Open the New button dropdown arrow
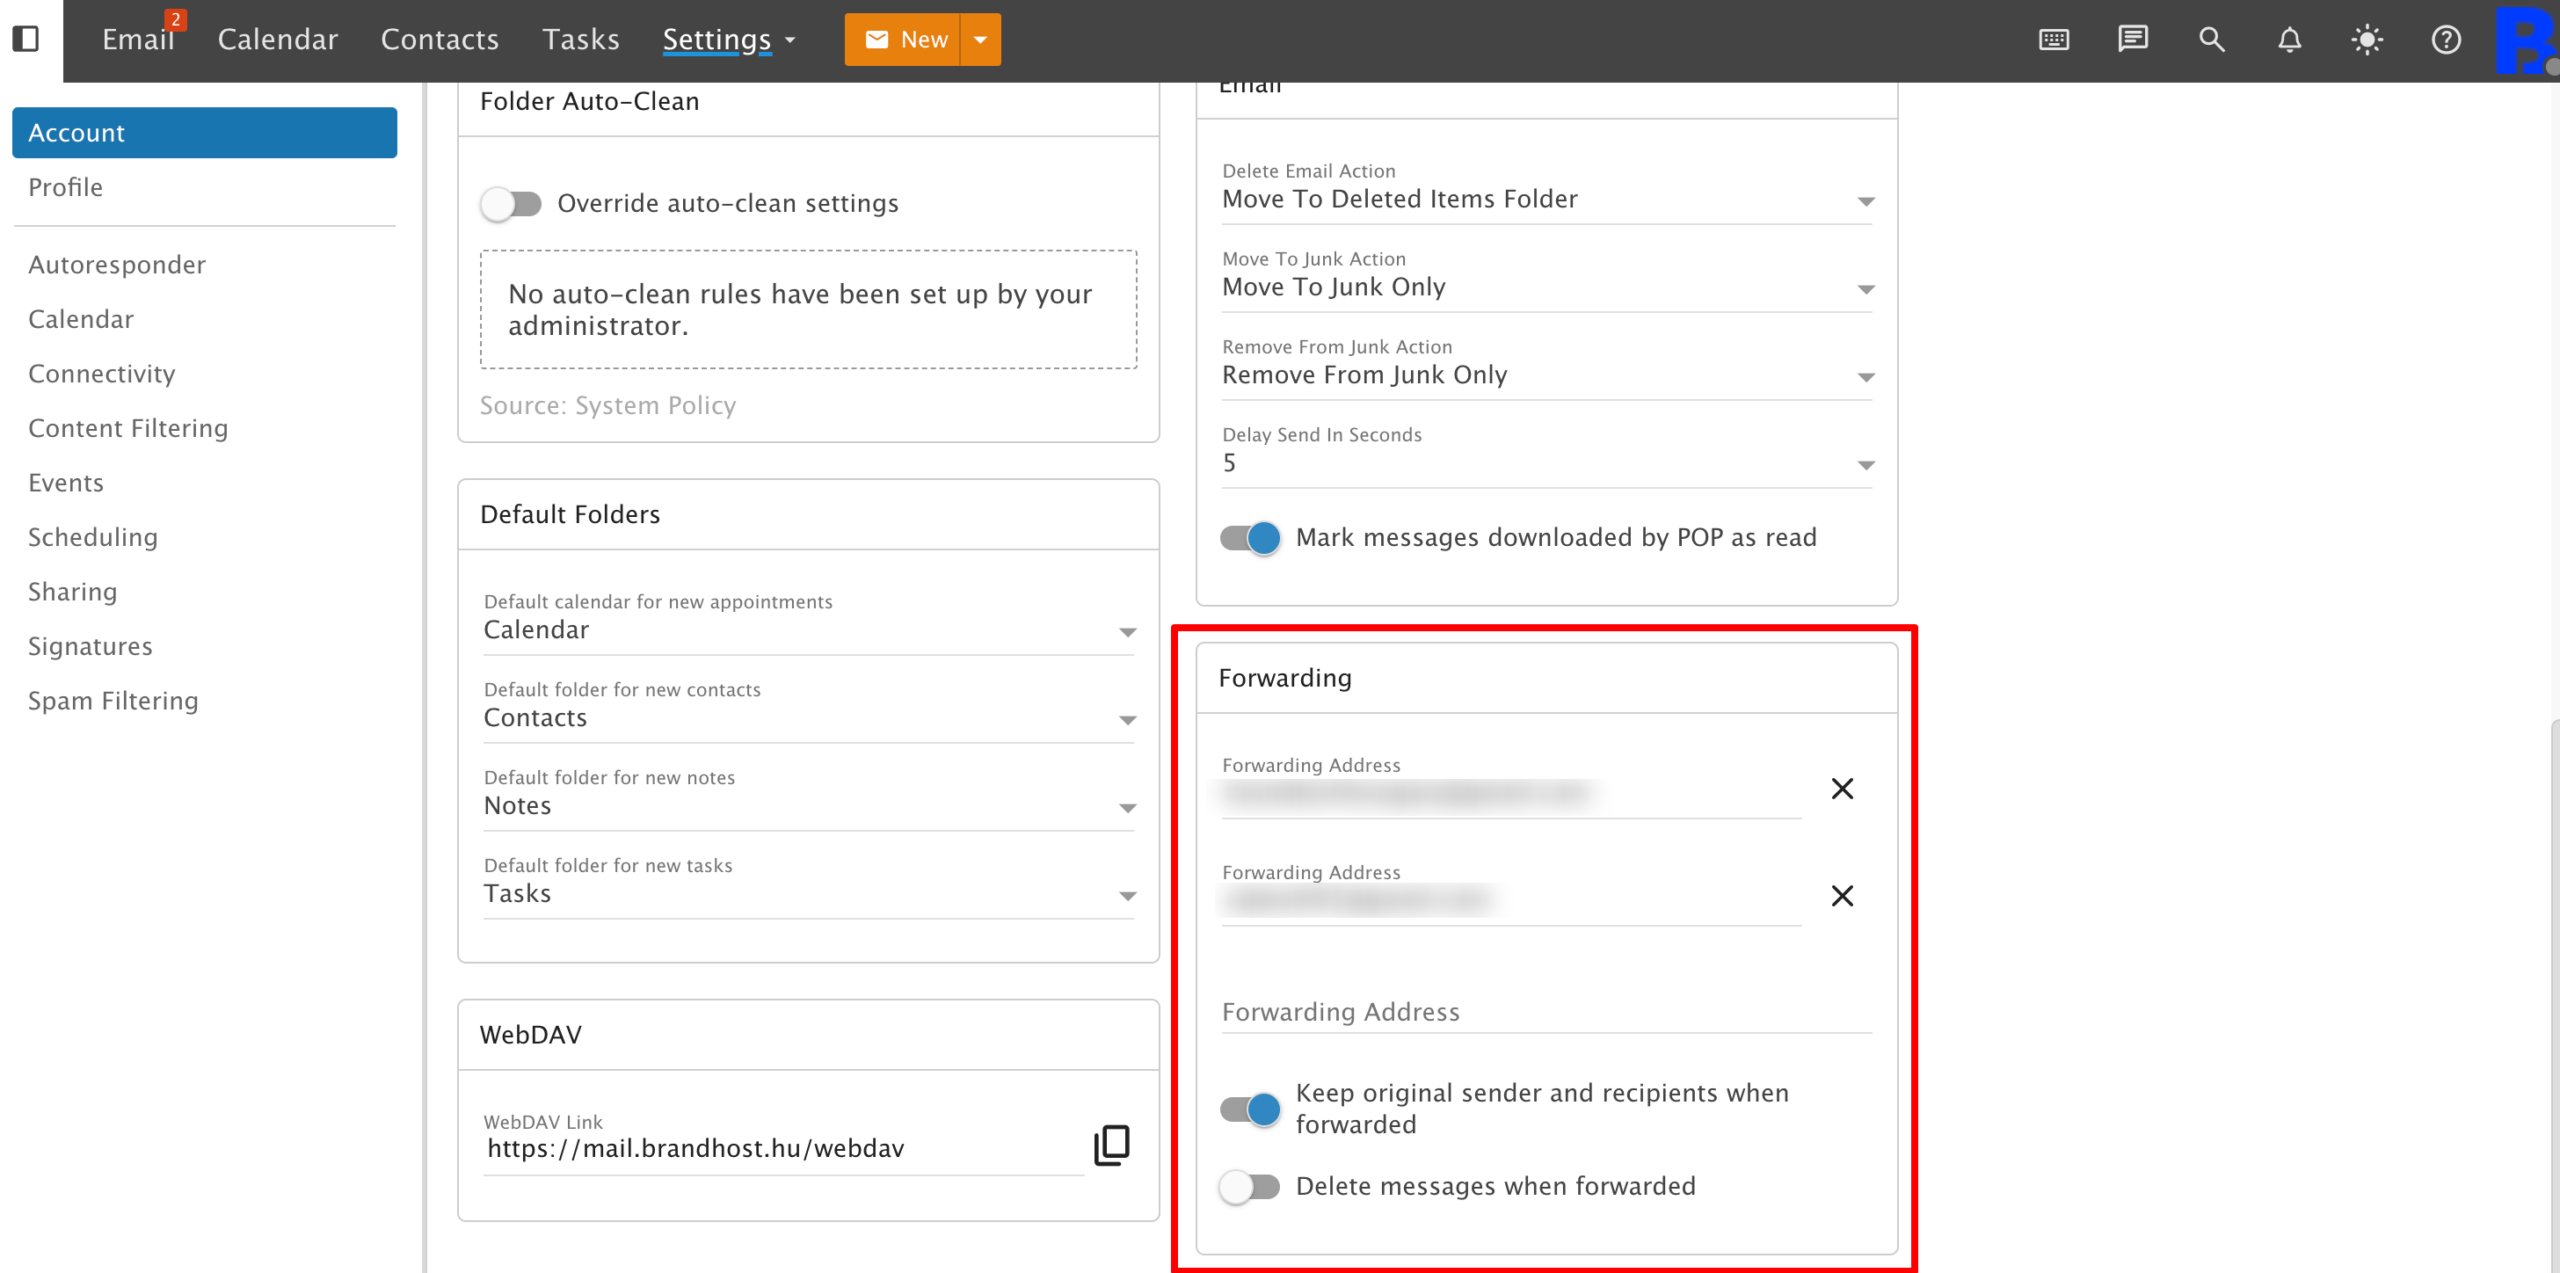 click(x=981, y=39)
